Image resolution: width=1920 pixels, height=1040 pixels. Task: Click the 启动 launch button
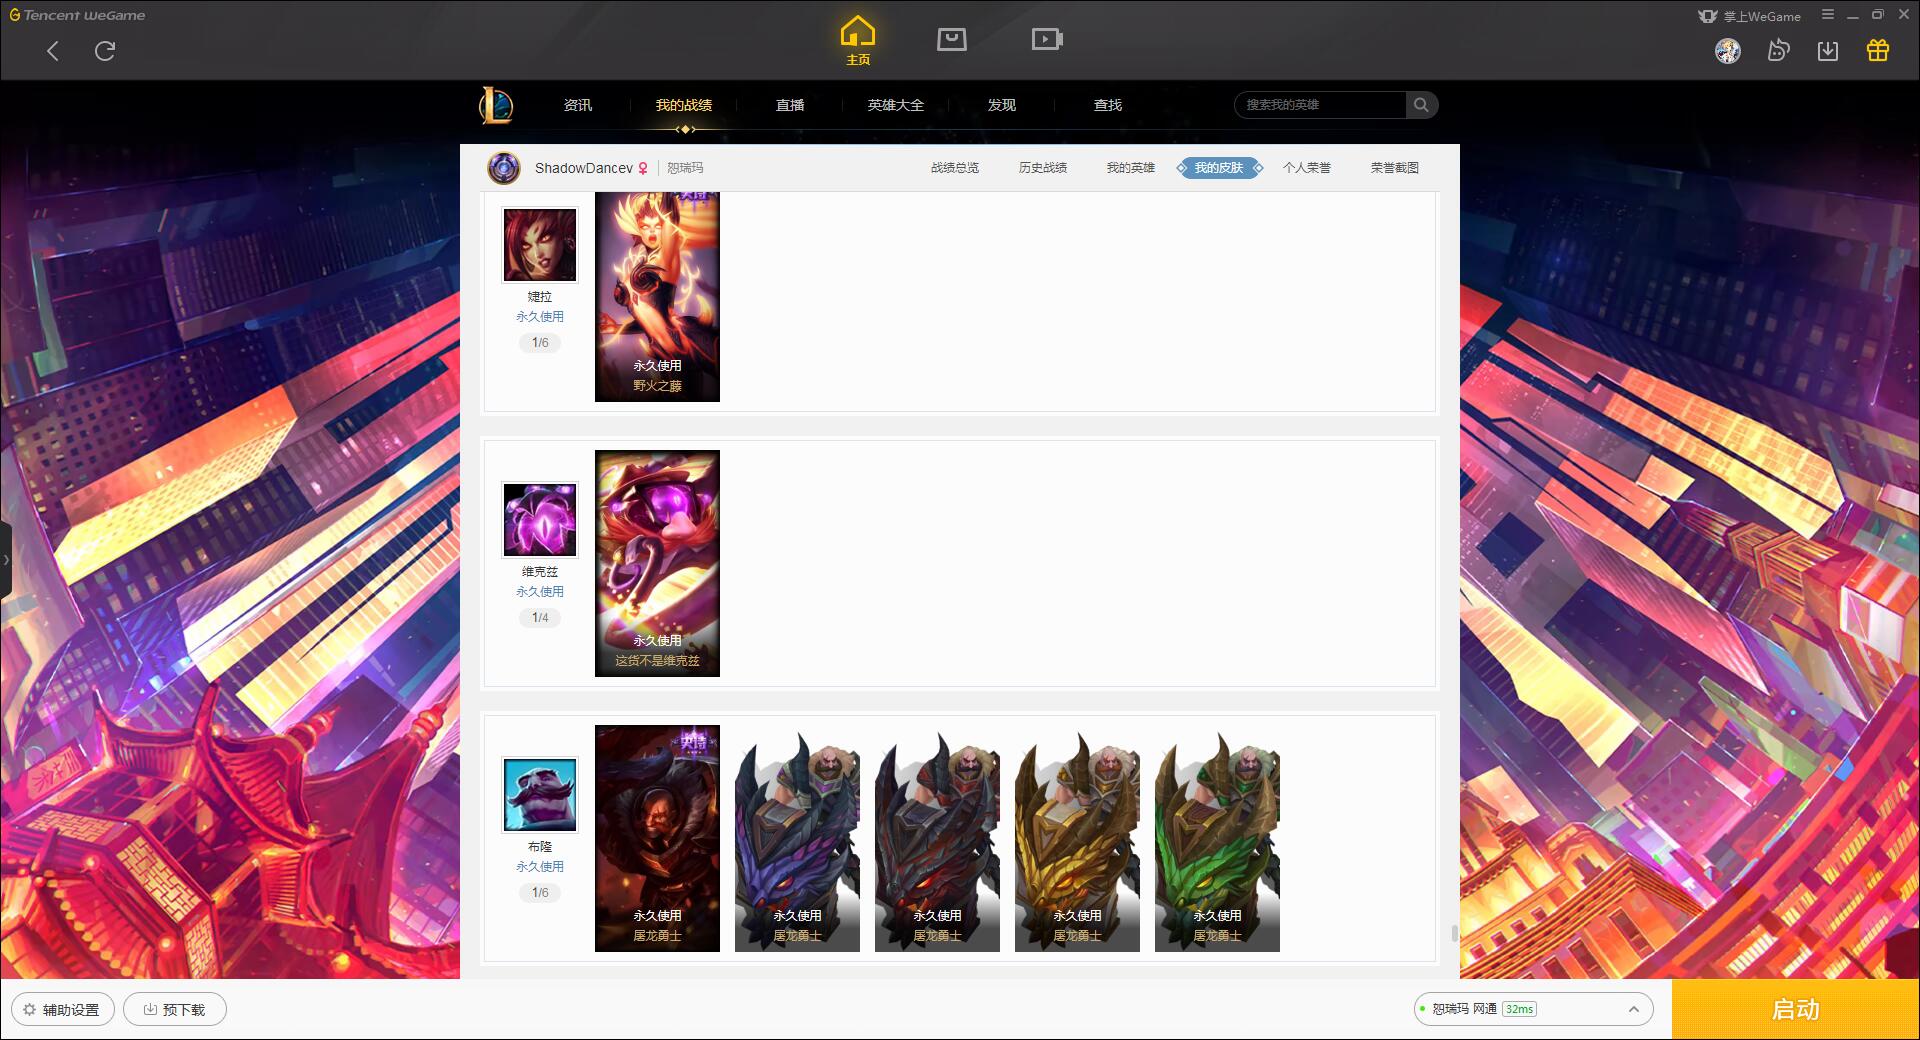click(x=1796, y=1009)
